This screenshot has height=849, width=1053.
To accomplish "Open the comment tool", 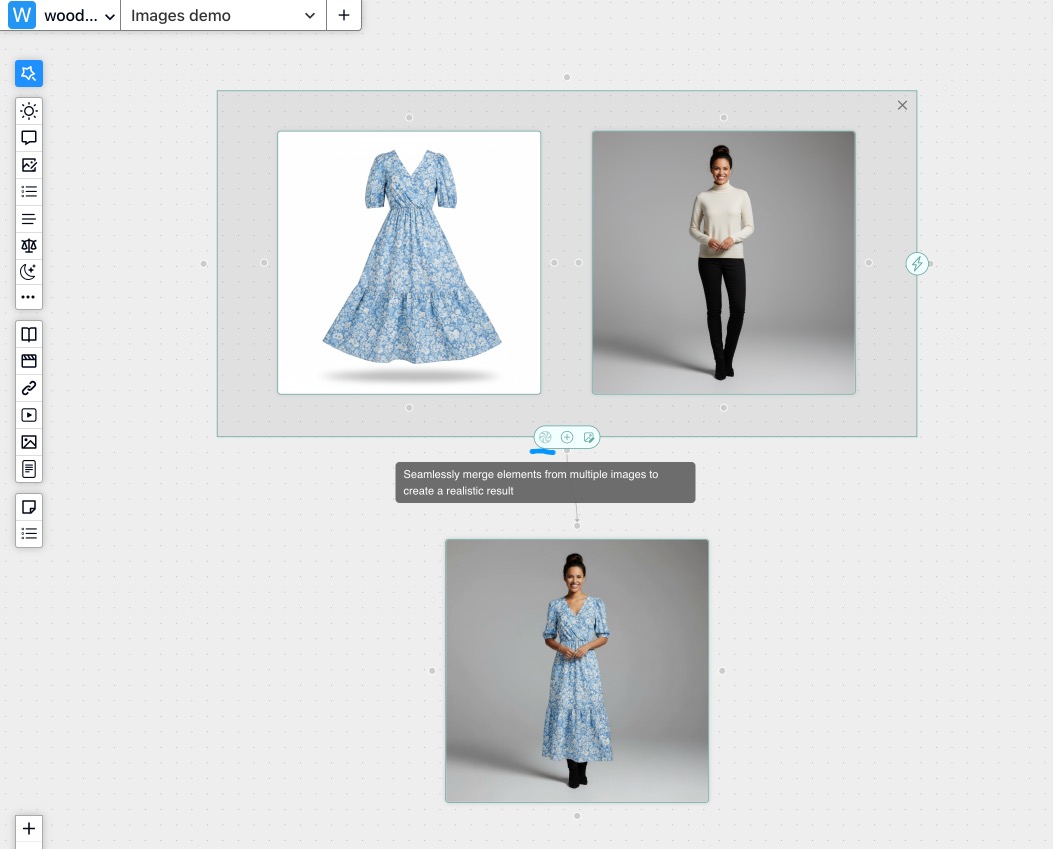I will [29, 137].
